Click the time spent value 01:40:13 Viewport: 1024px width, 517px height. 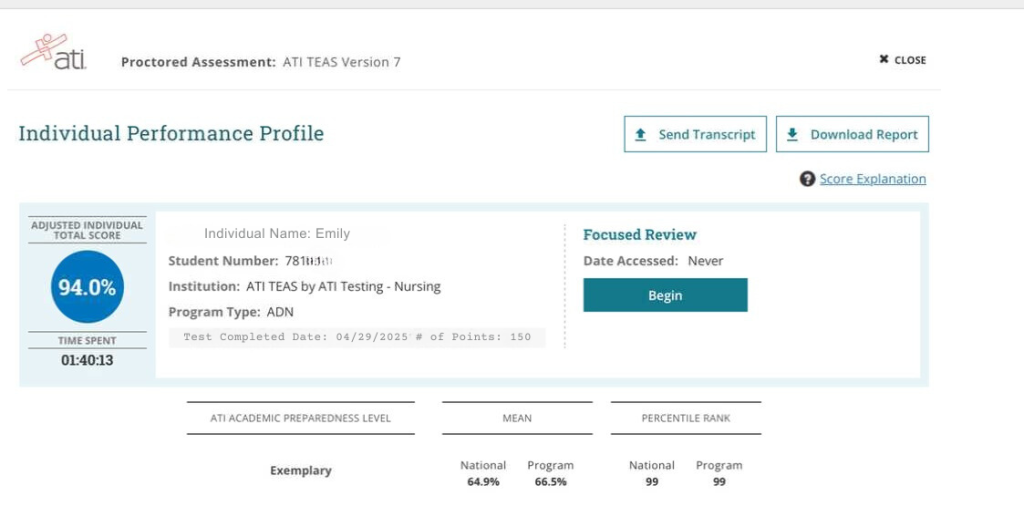coord(87,360)
